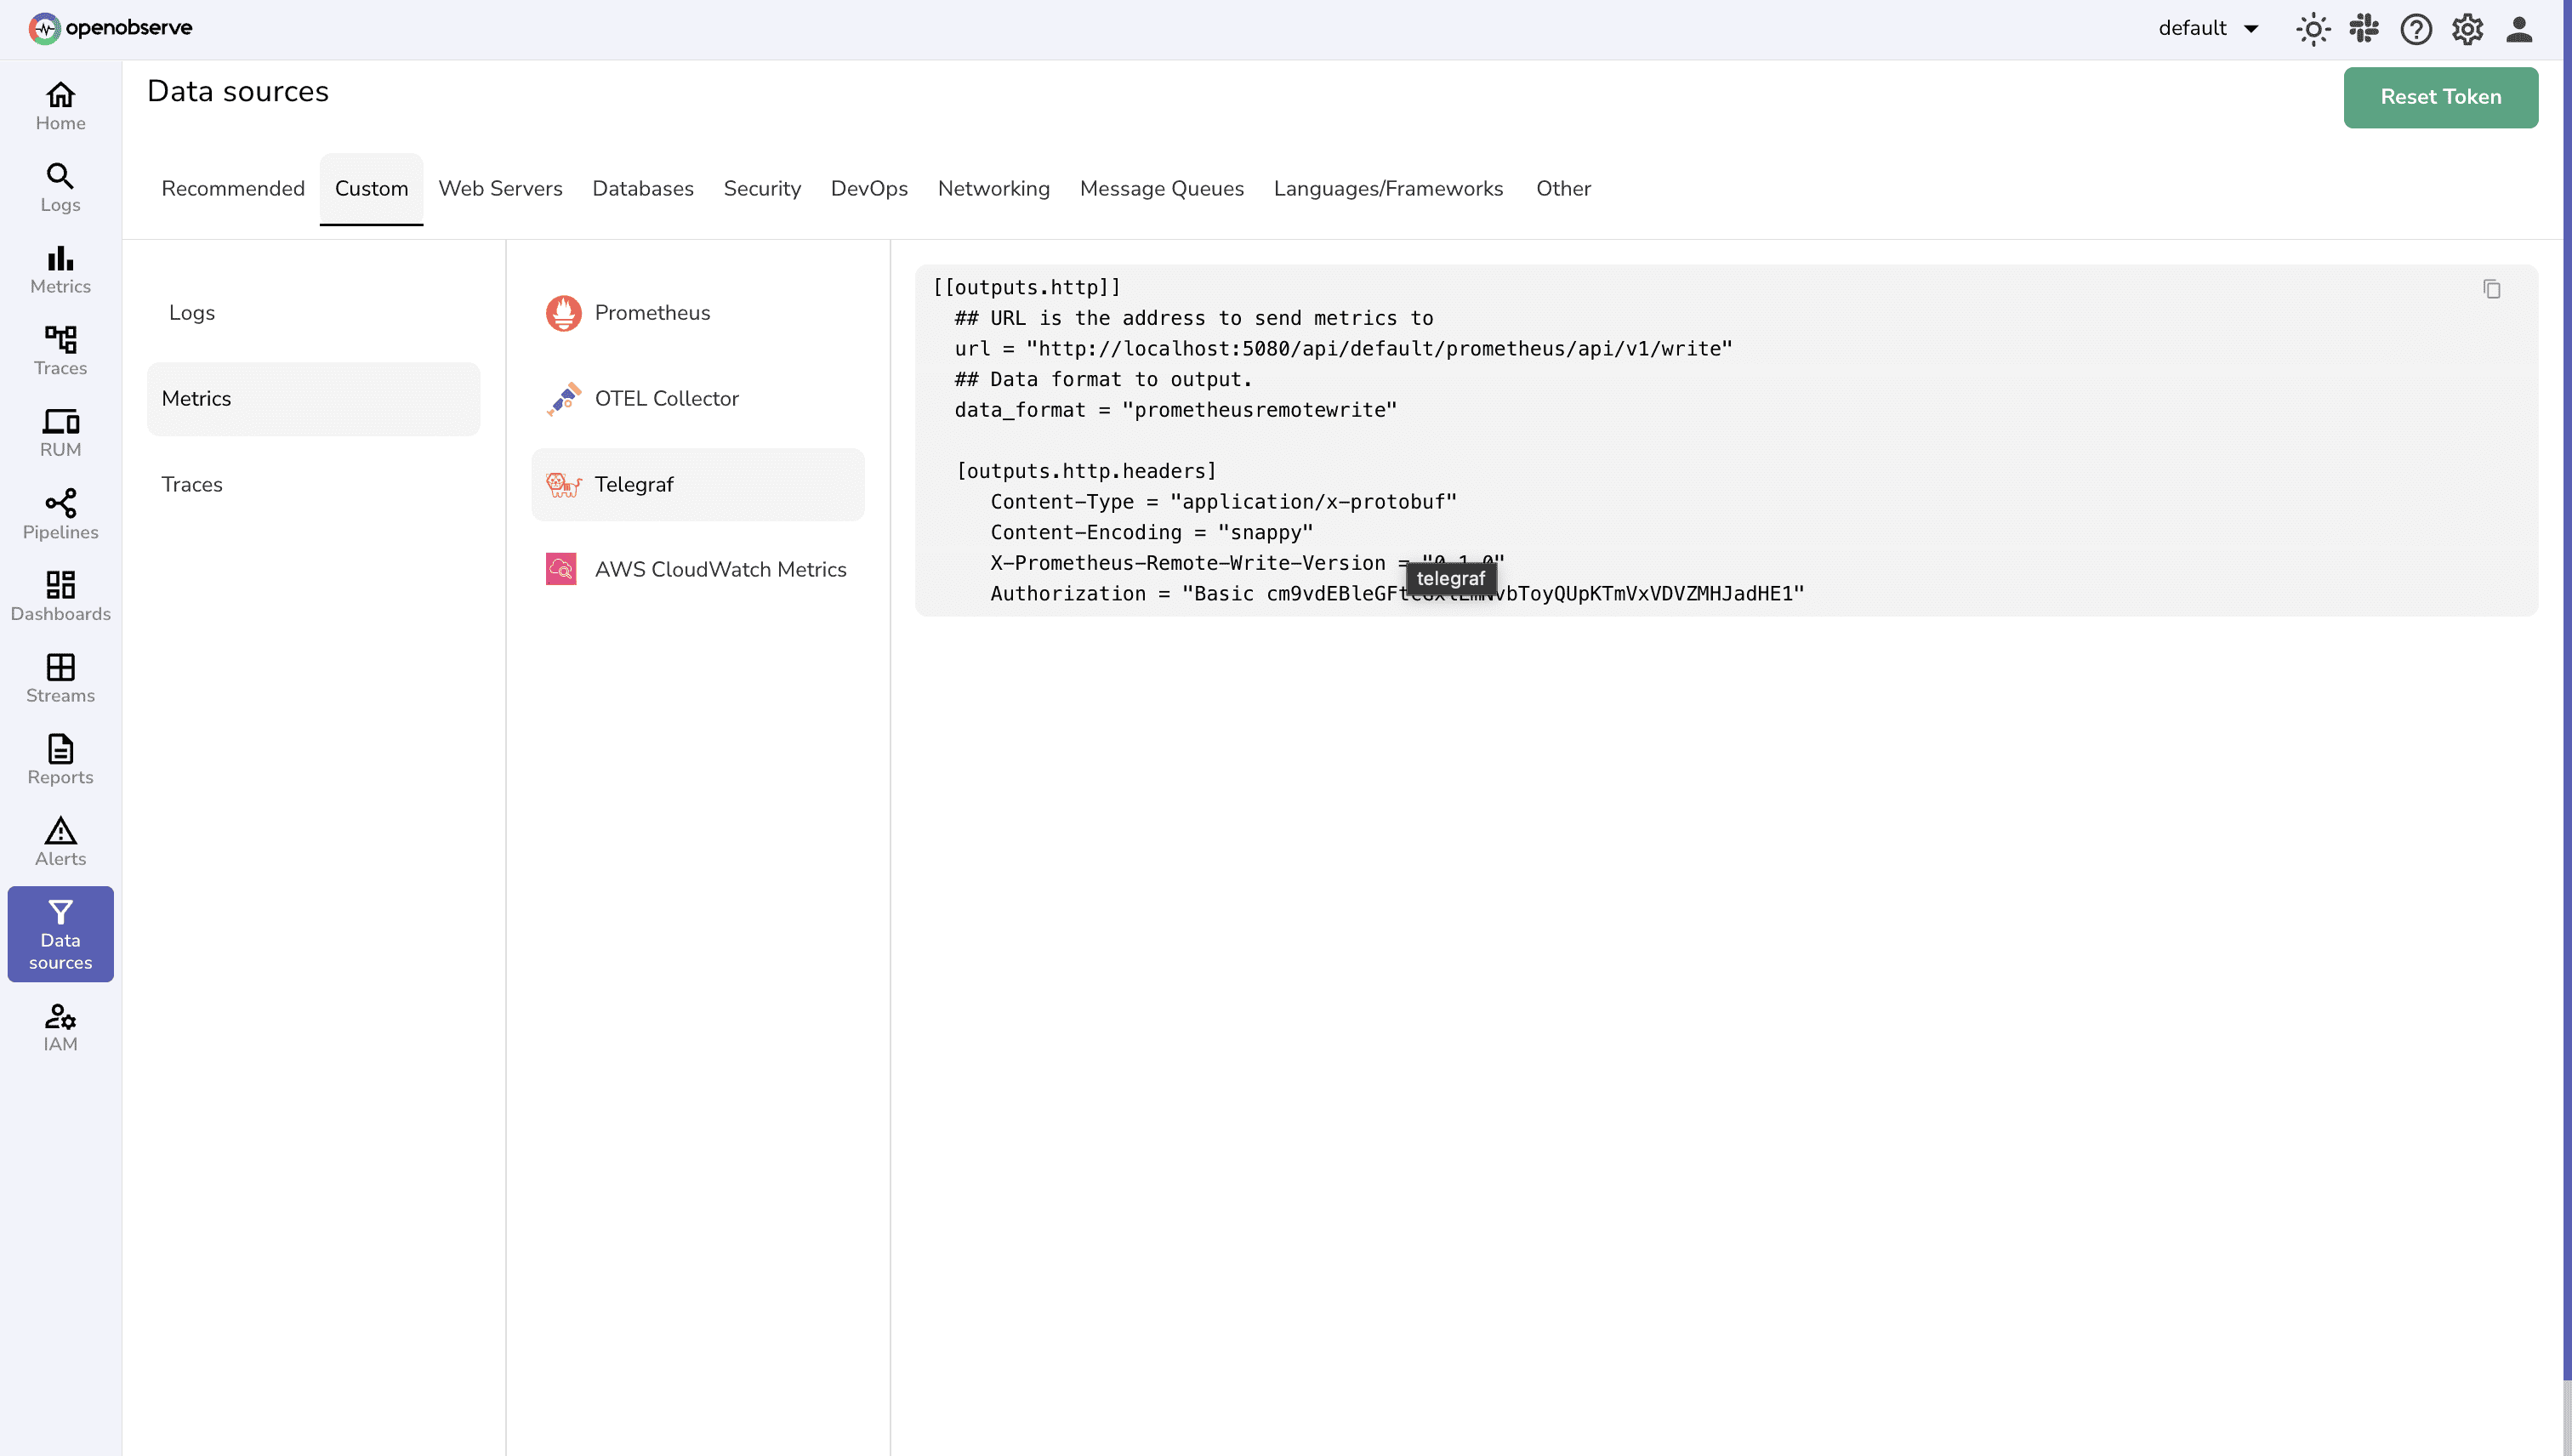Image resolution: width=2572 pixels, height=1456 pixels.
Task: Select Prometheus as a metrics source
Action: pyautogui.click(x=652, y=312)
